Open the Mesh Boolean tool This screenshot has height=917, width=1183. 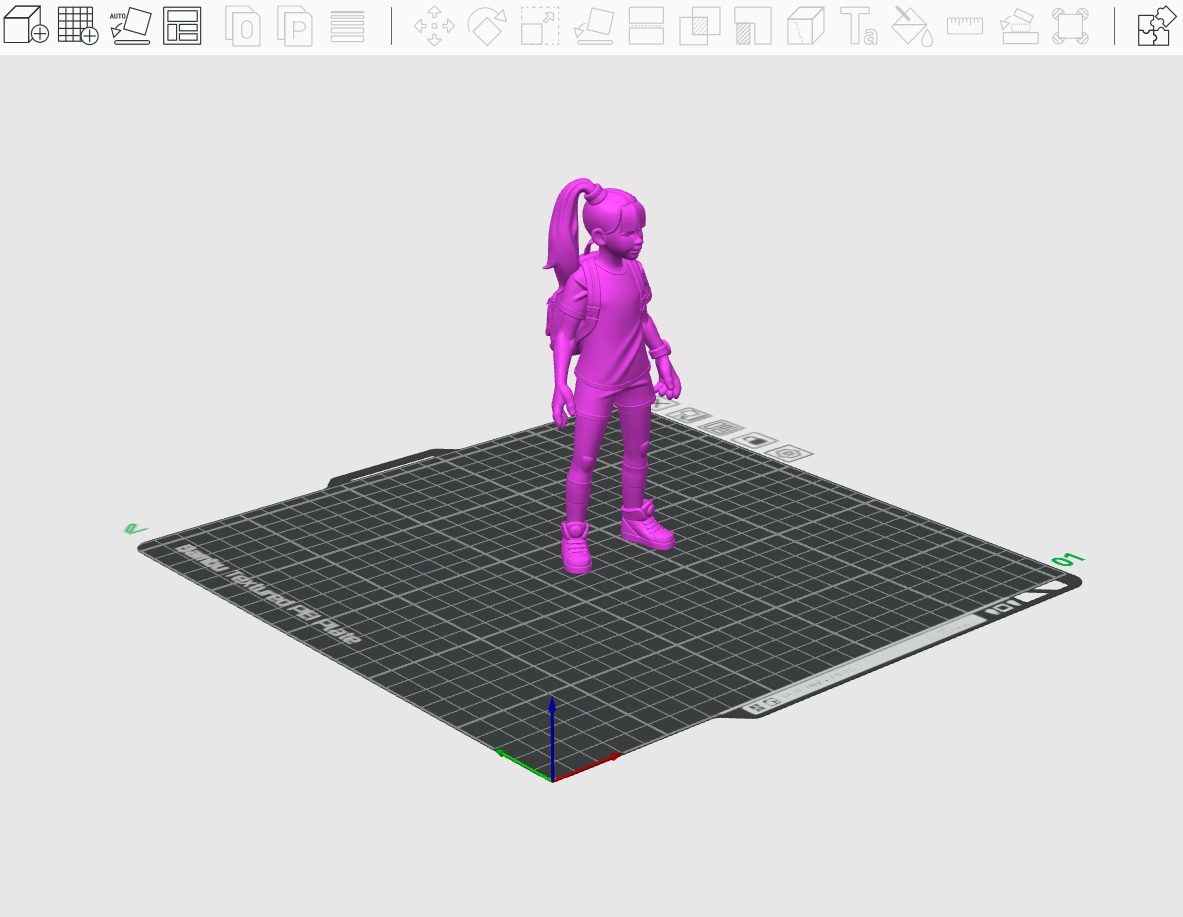(699, 25)
